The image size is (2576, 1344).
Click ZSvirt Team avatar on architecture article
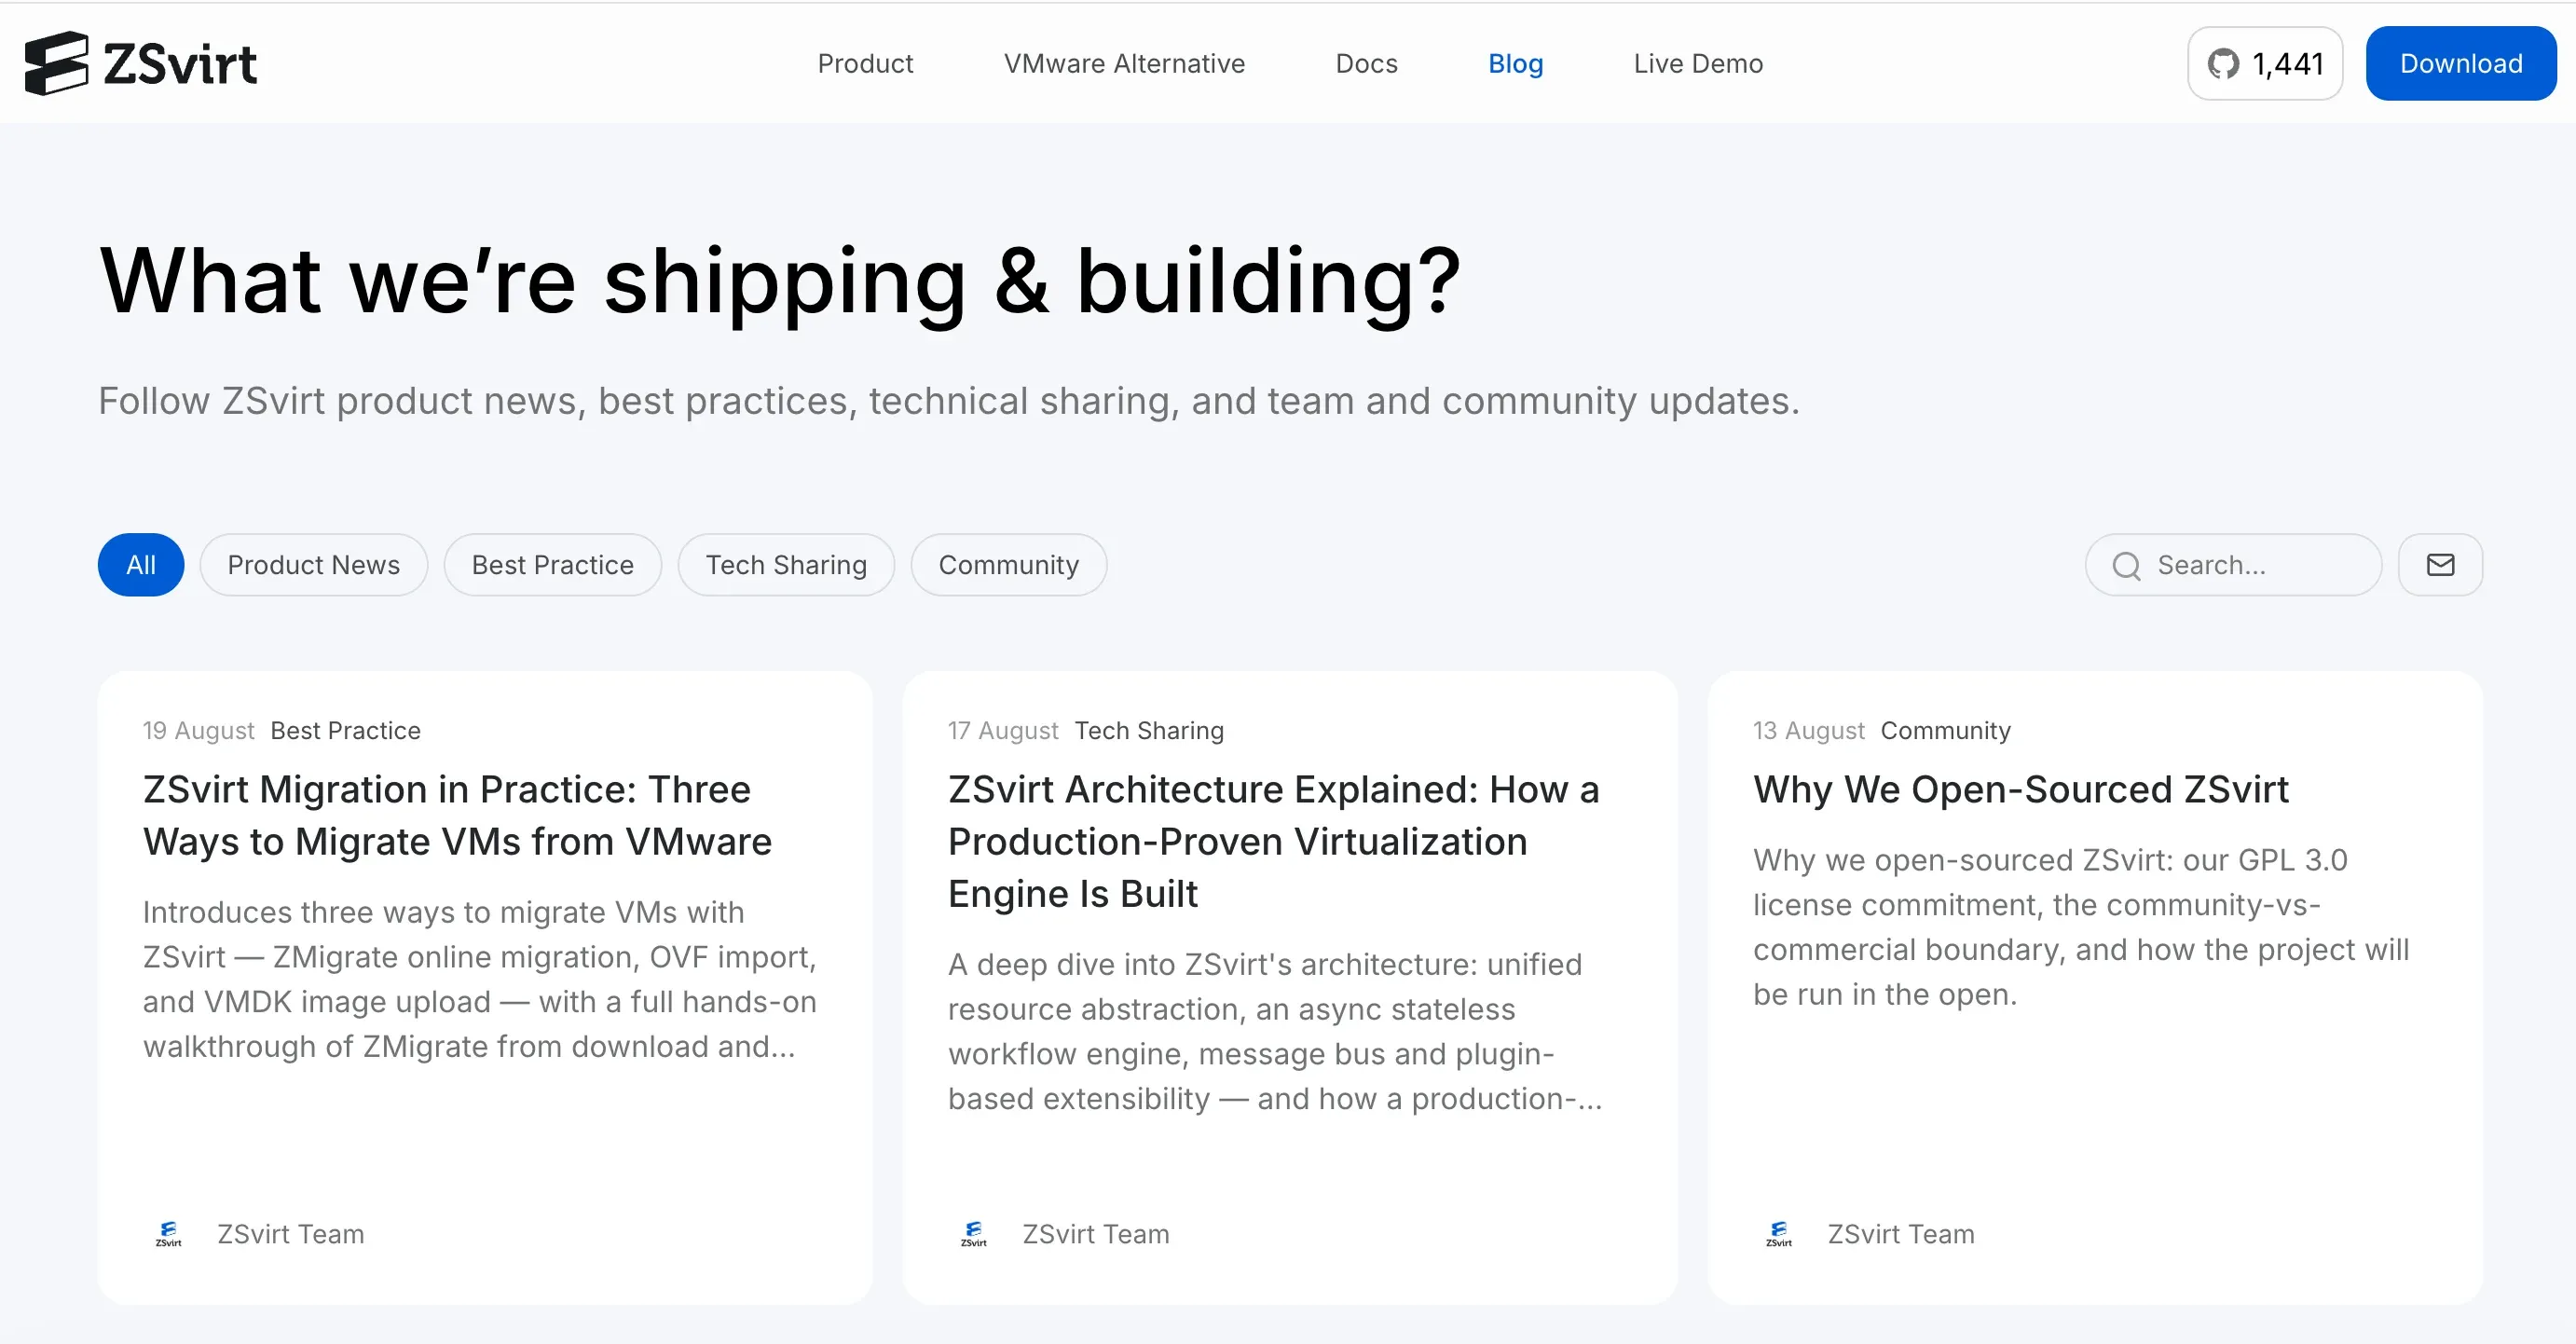[x=973, y=1234]
